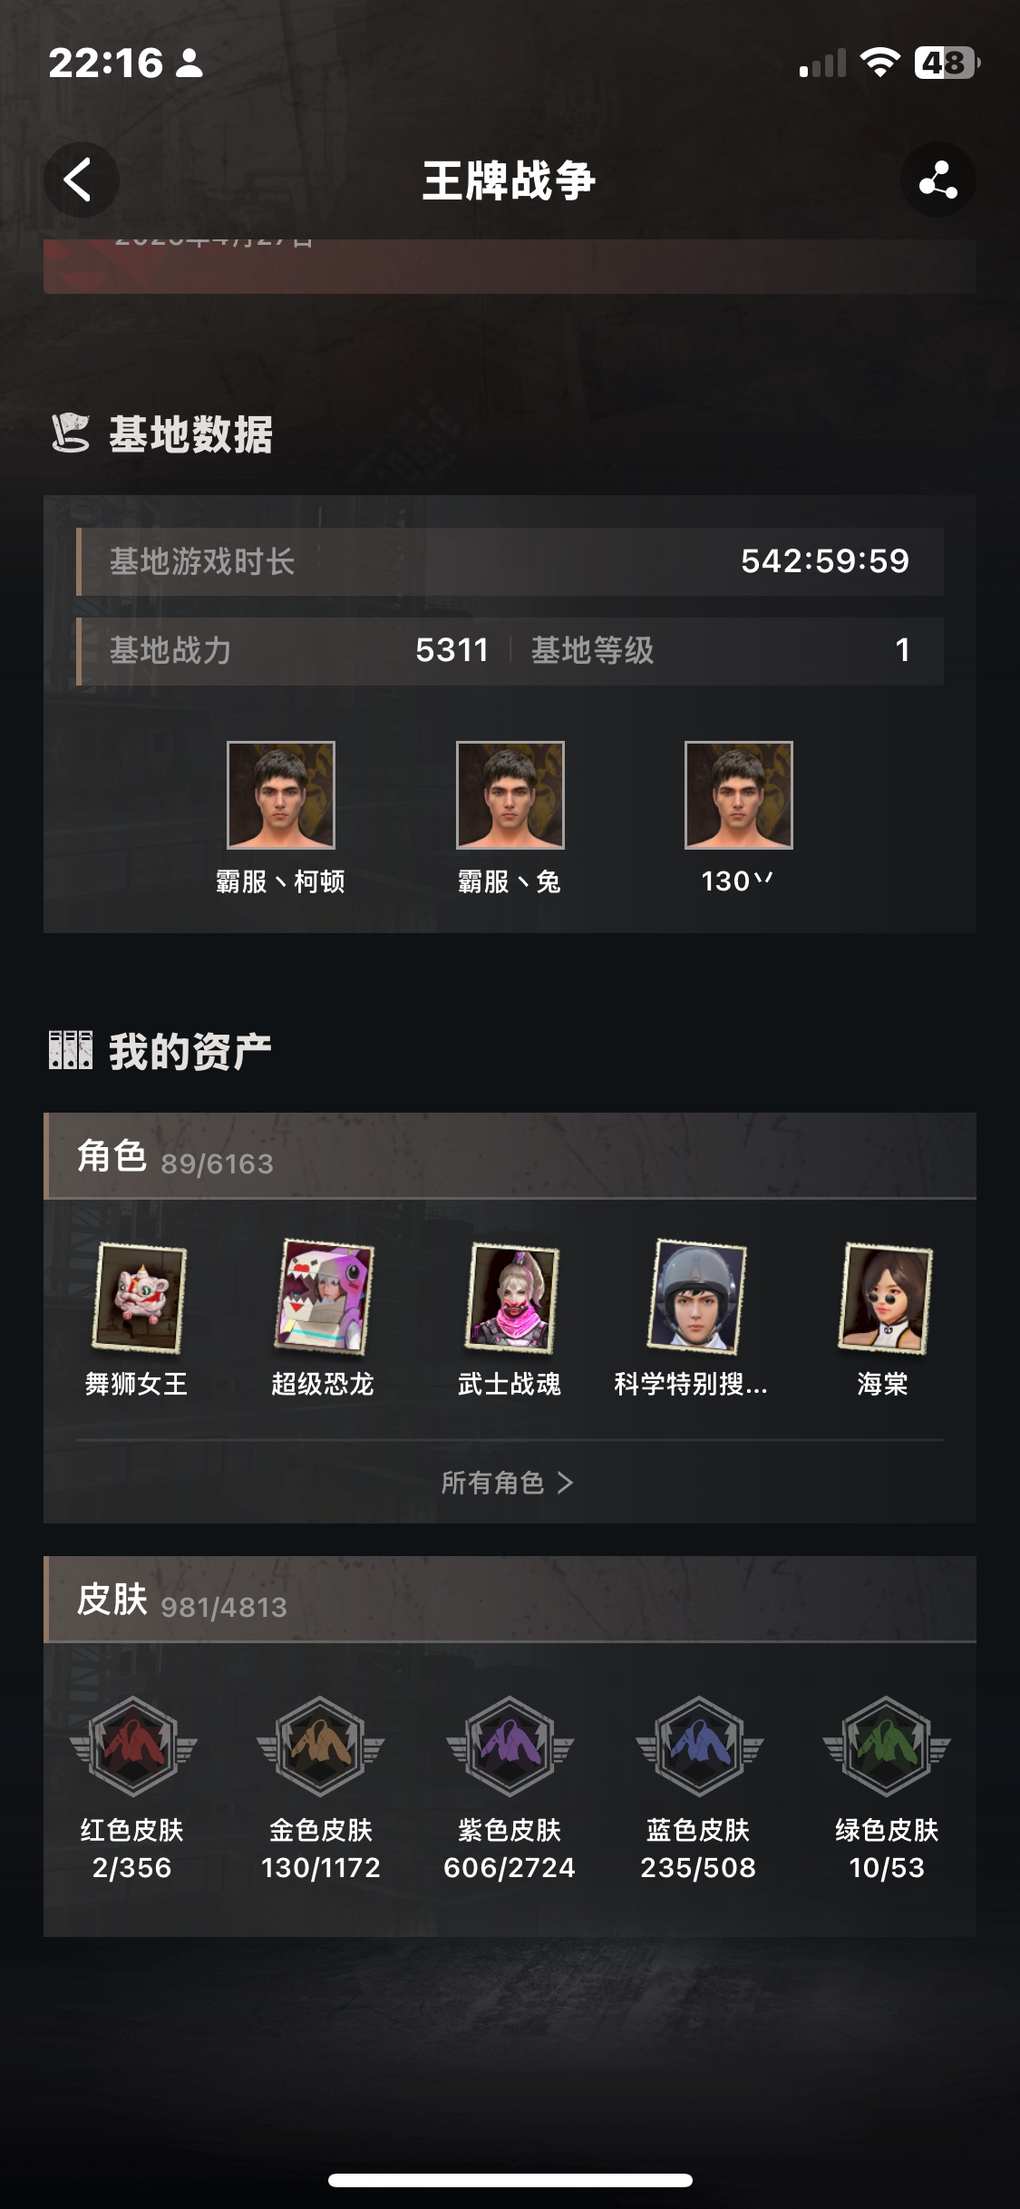
Task: View avatar of player 霸服丶柯顿
Action: click(x=281, y=795)
